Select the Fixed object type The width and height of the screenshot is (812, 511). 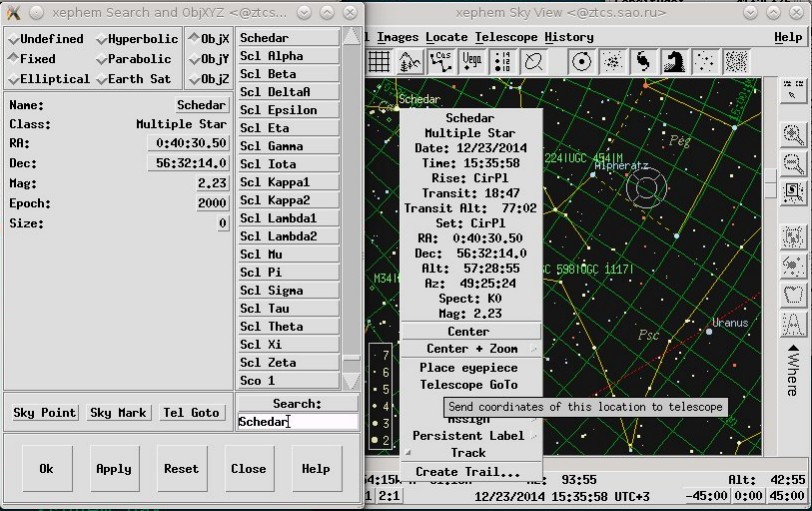click(32, 59)
